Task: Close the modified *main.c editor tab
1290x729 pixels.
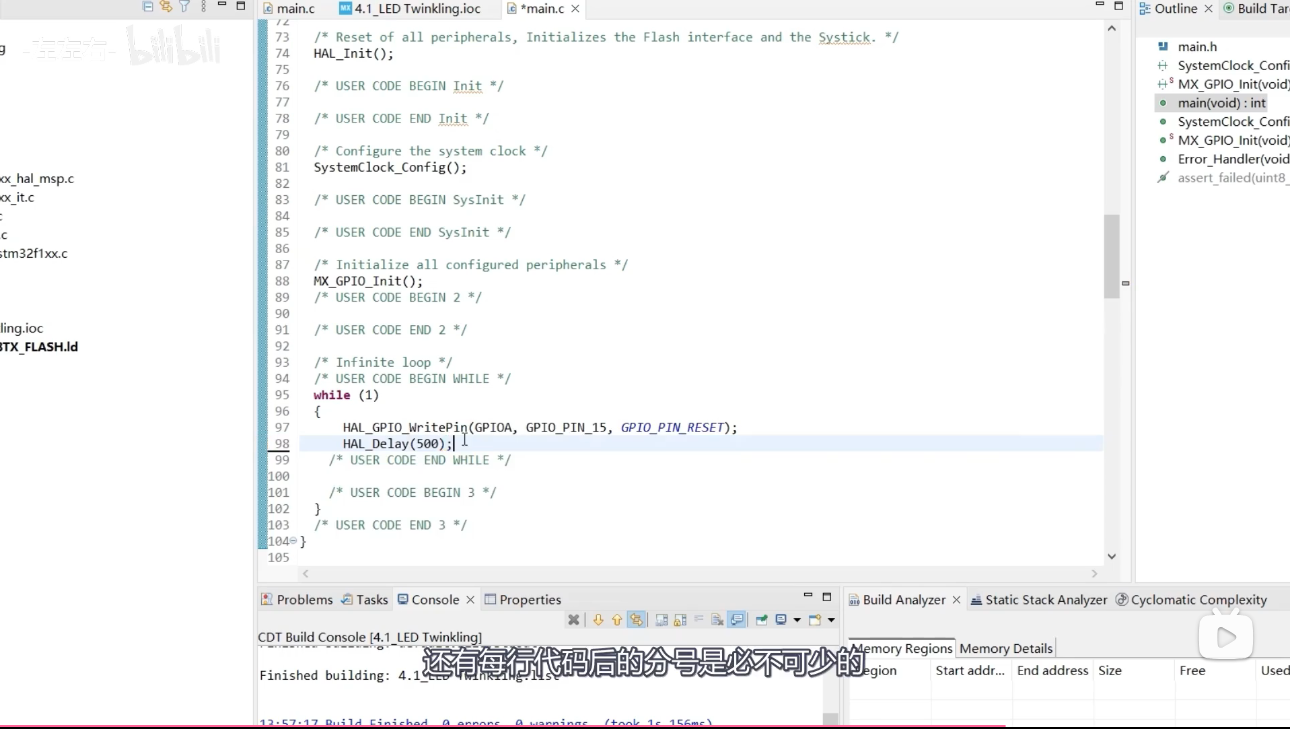Action: click(576, 9)
